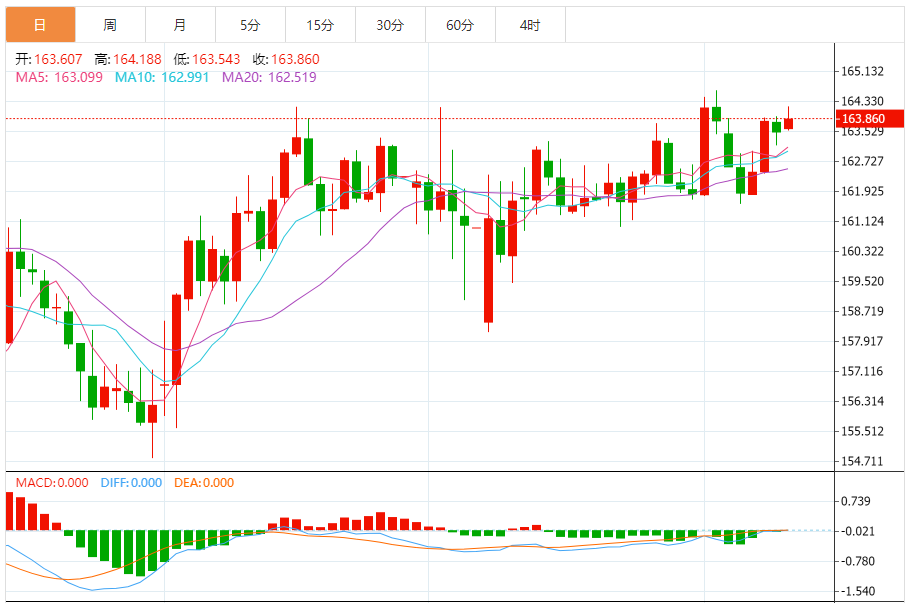Click the 157.116 price axis label

862,371
